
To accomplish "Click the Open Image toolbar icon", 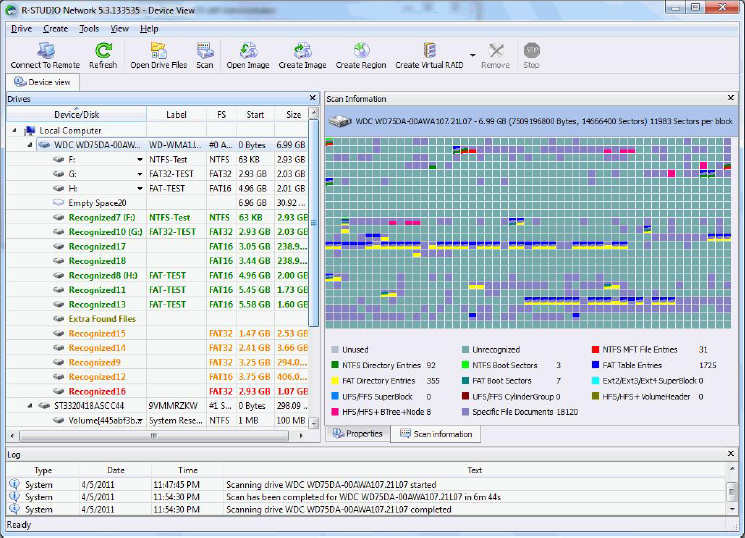I will 248,51.
